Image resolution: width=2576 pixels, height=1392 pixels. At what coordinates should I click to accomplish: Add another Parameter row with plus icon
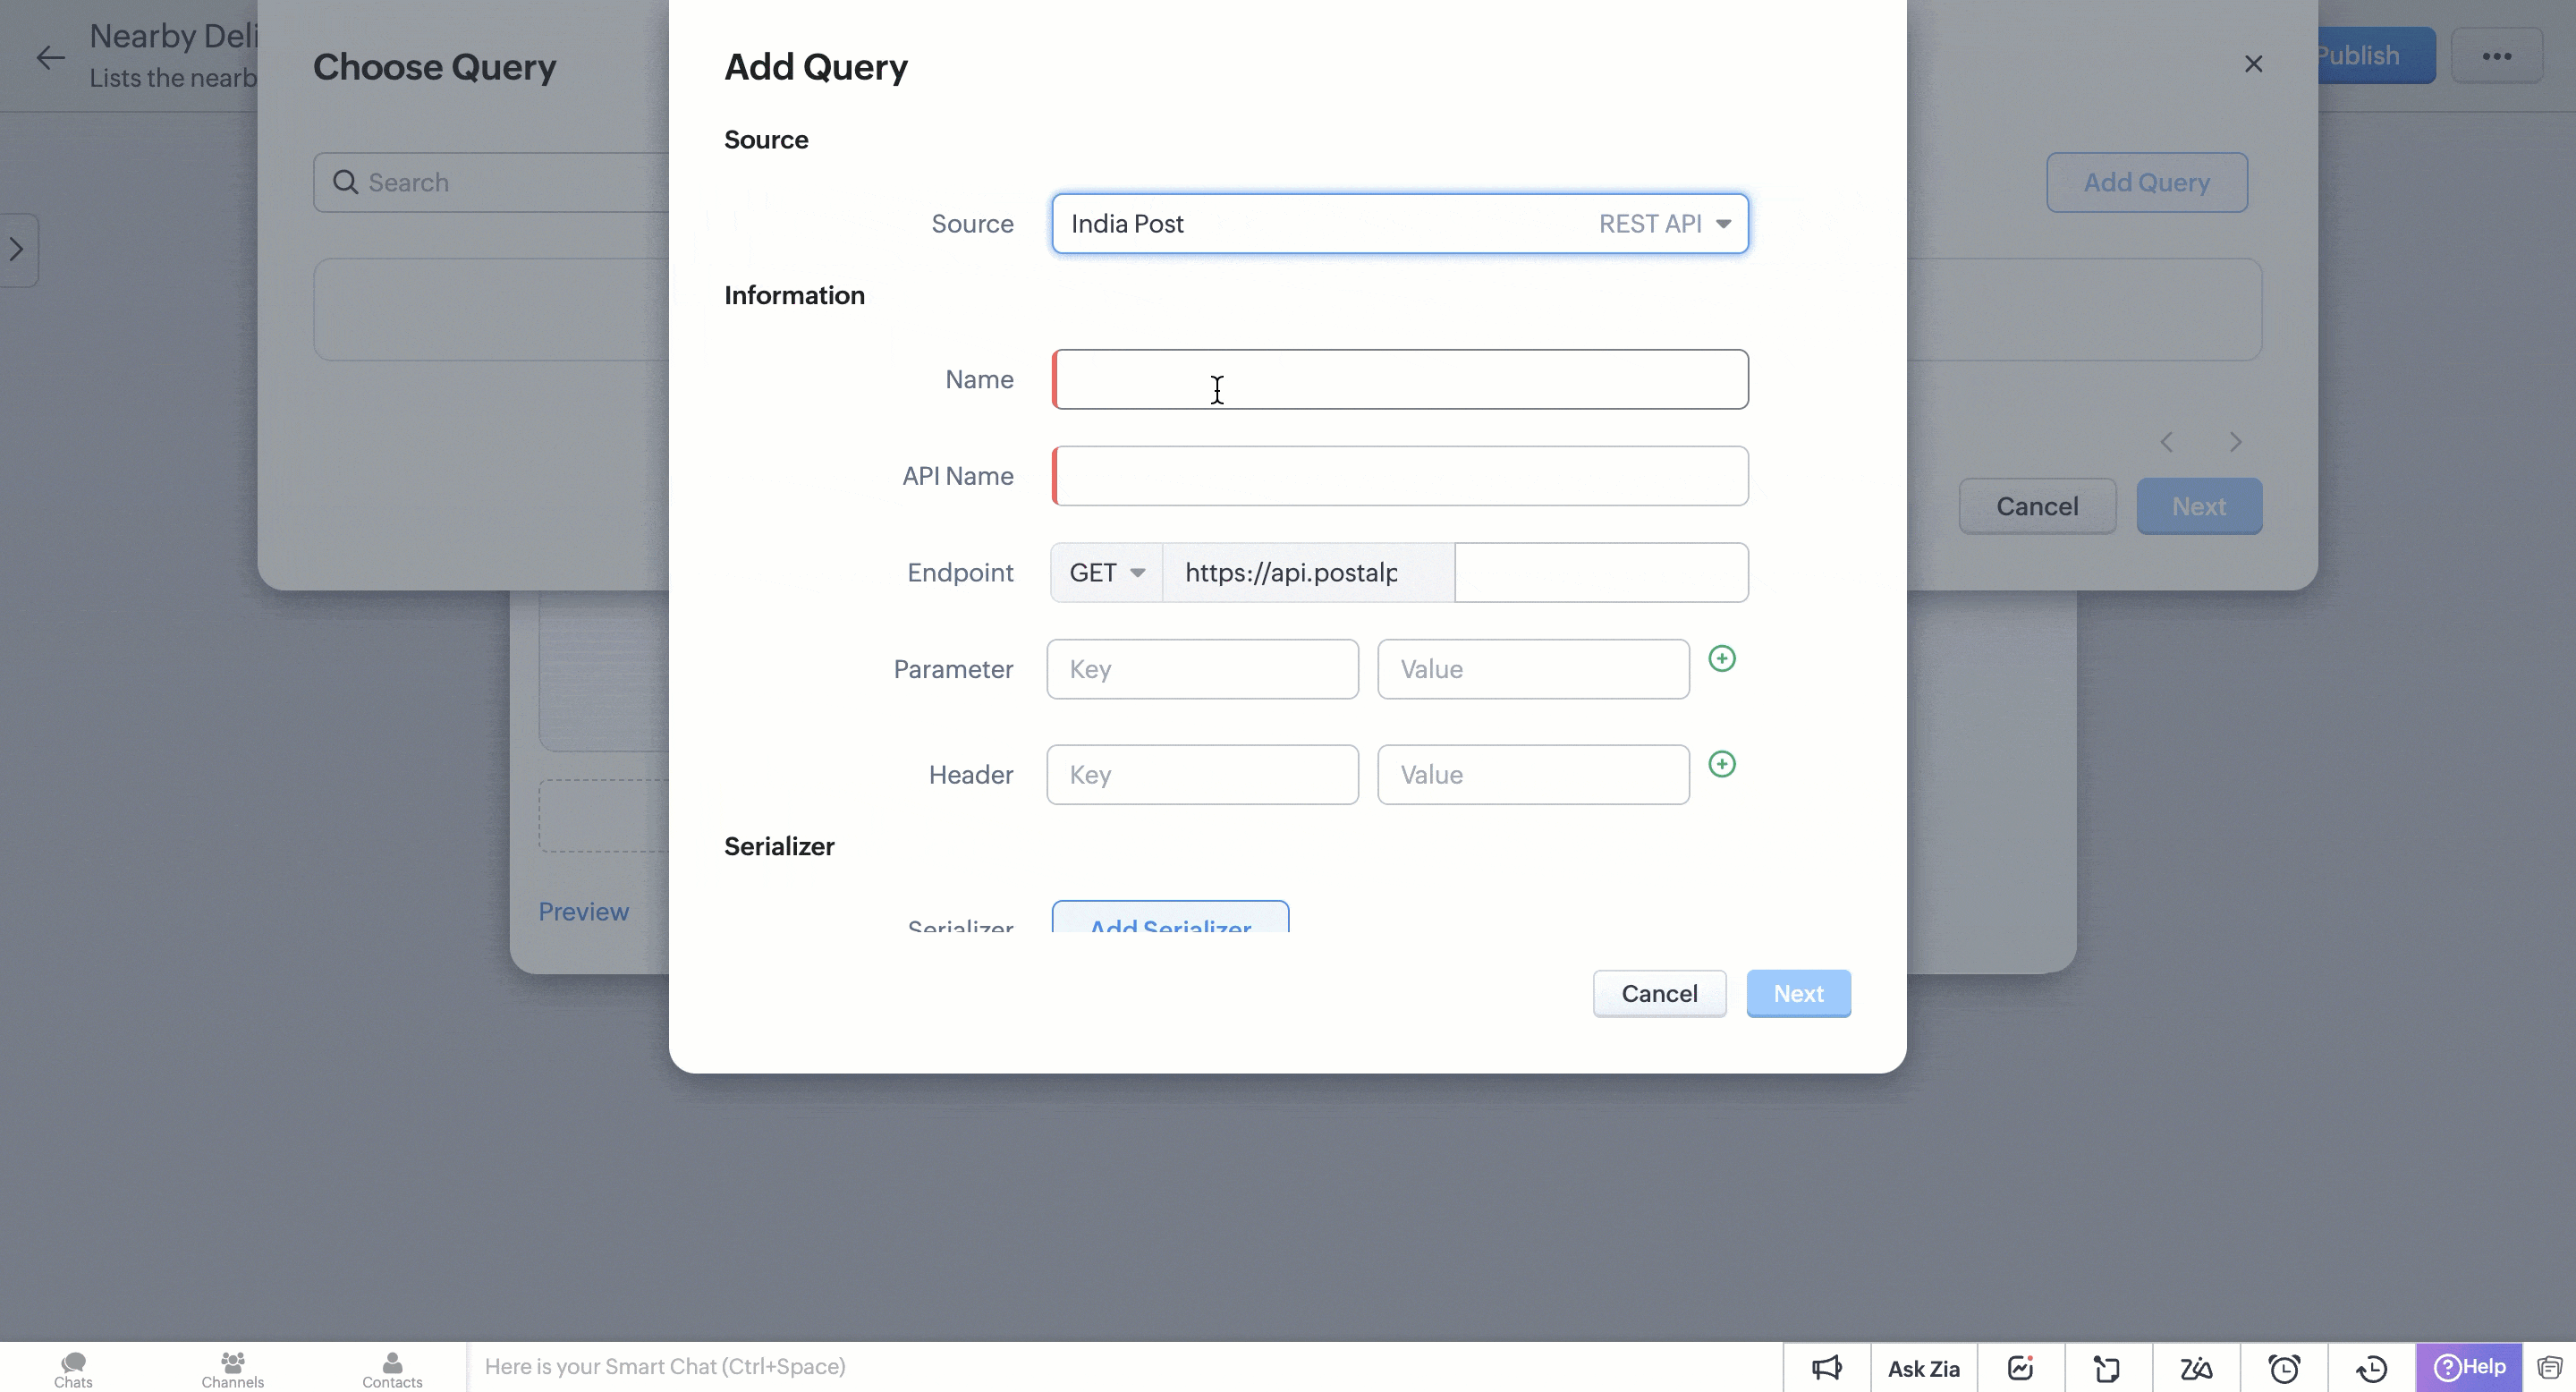[1721, 658]
